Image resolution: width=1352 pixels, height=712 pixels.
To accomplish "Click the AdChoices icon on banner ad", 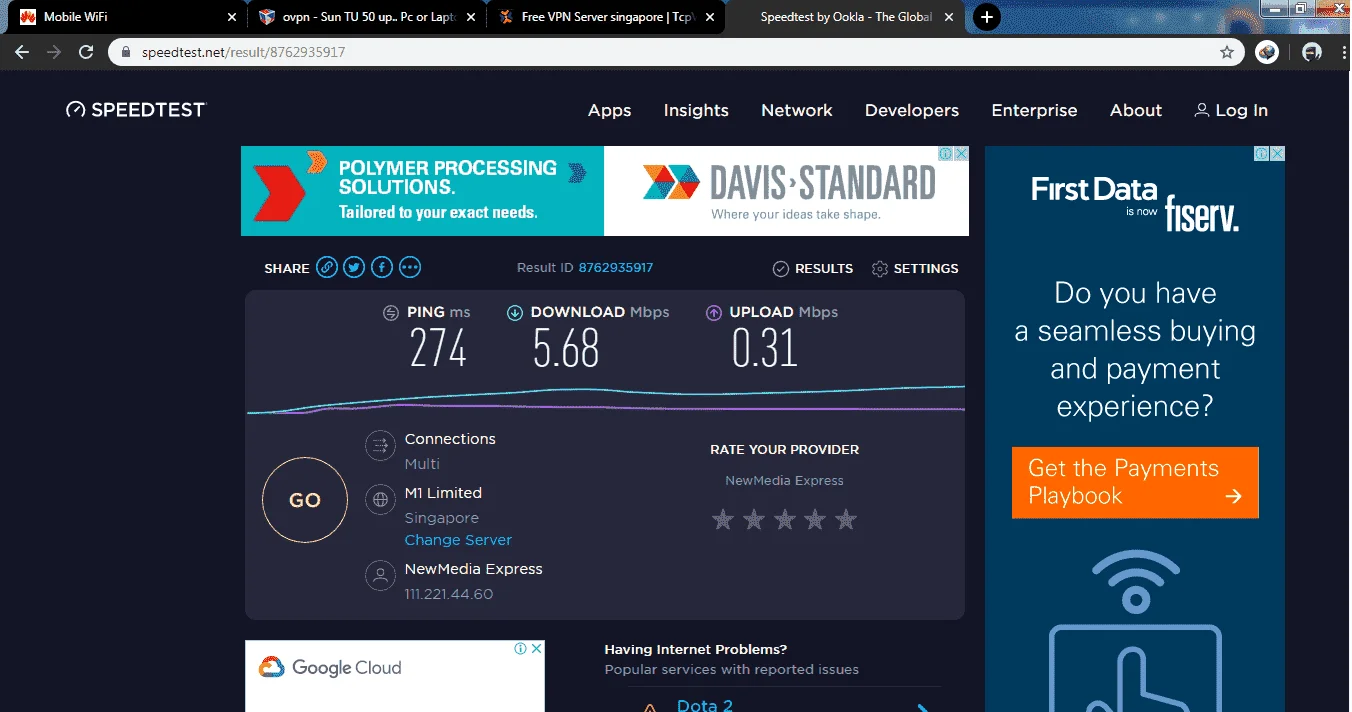I will tap(946, 154).
